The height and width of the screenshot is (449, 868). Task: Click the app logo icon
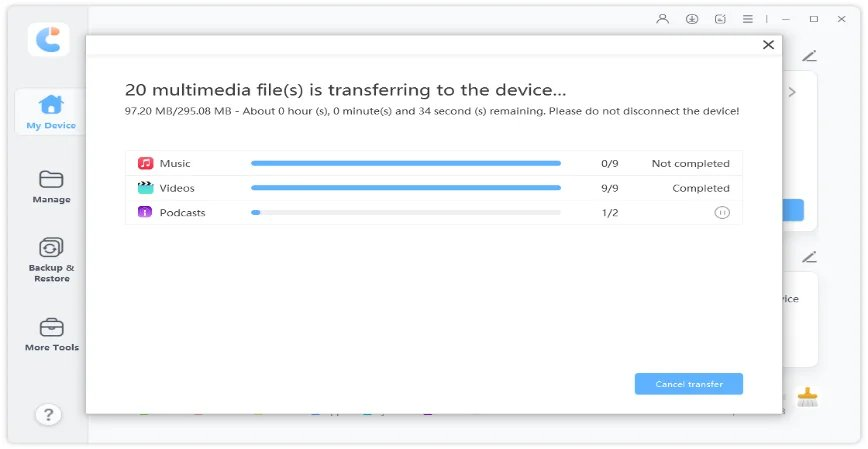click(x=48, y=40)
